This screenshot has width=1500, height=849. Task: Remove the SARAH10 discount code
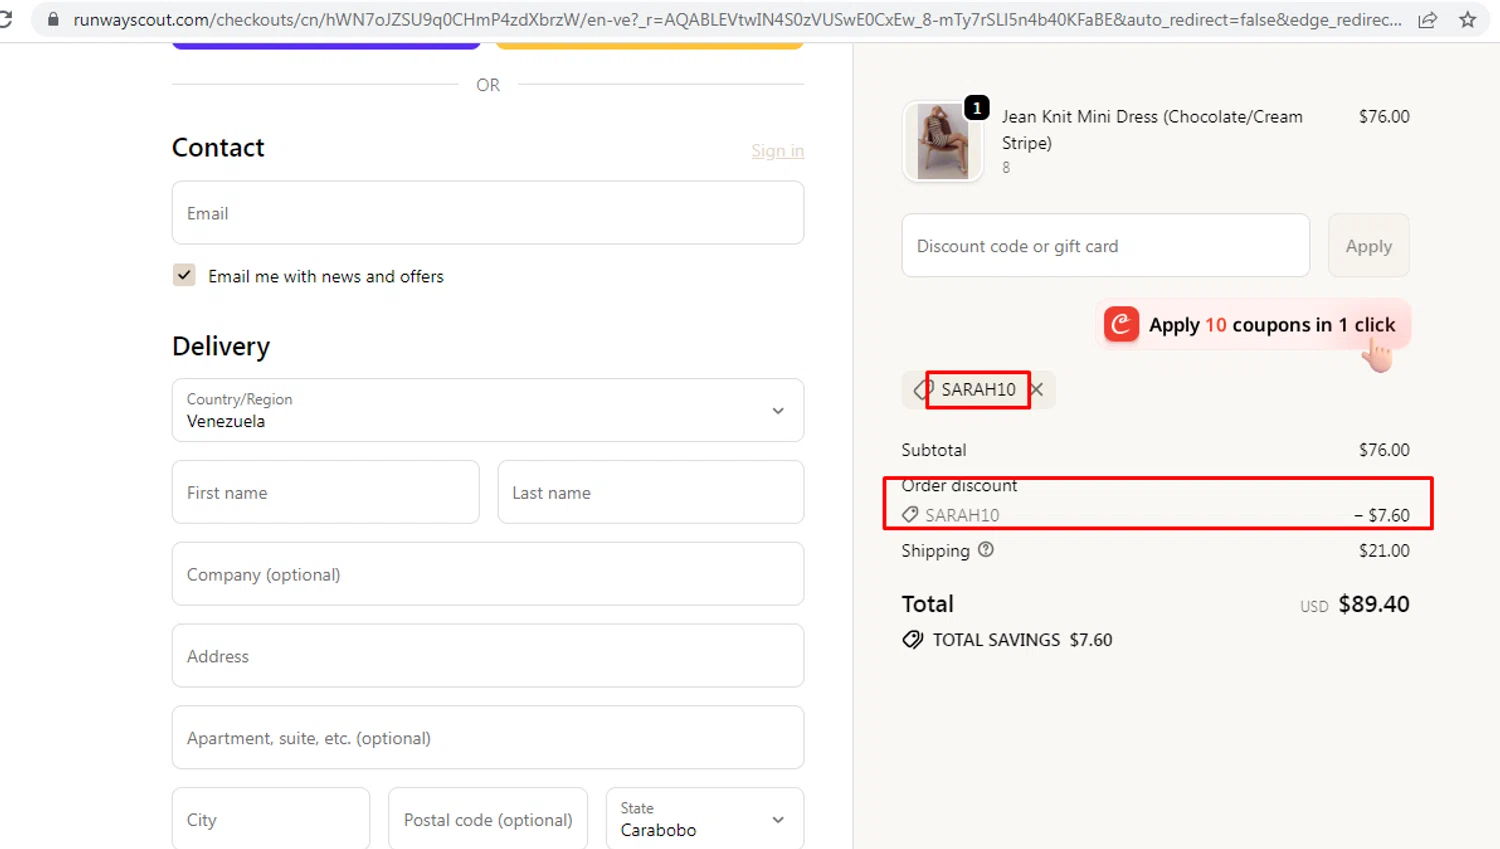(x=1037, y=389)
